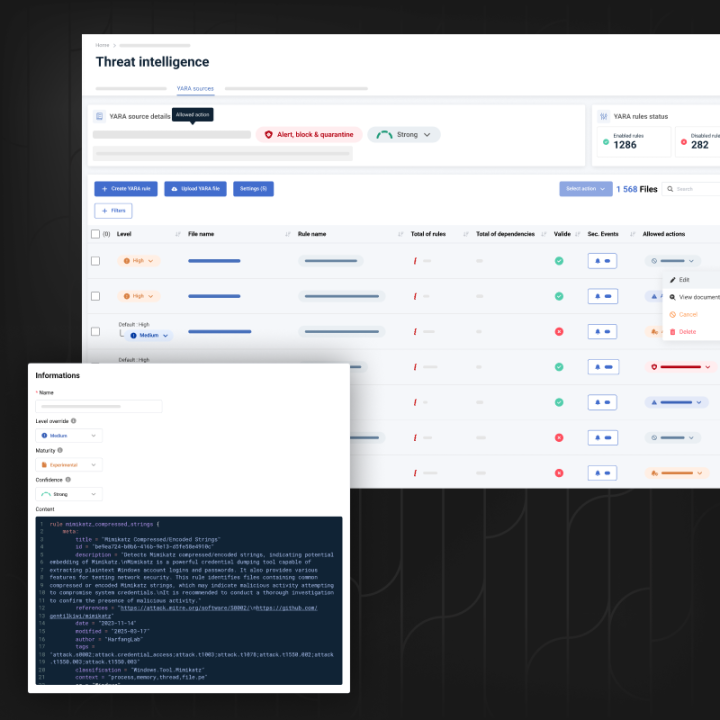Open the orange allowed actions dropdown in bottom row

[x=676, y=473]
